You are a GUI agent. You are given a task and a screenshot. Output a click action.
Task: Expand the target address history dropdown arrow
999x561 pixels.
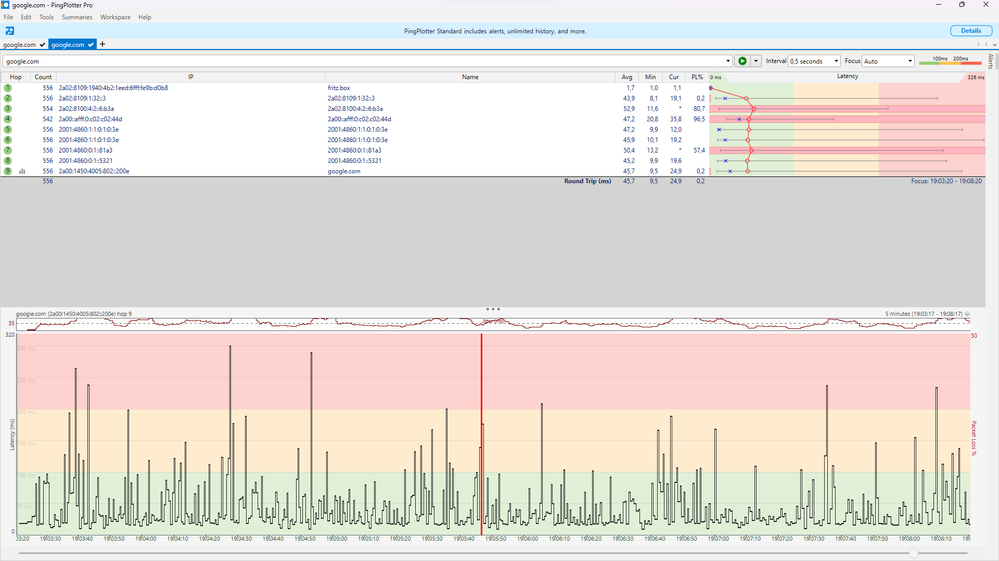pyautogui.click(x=728, y=61)
